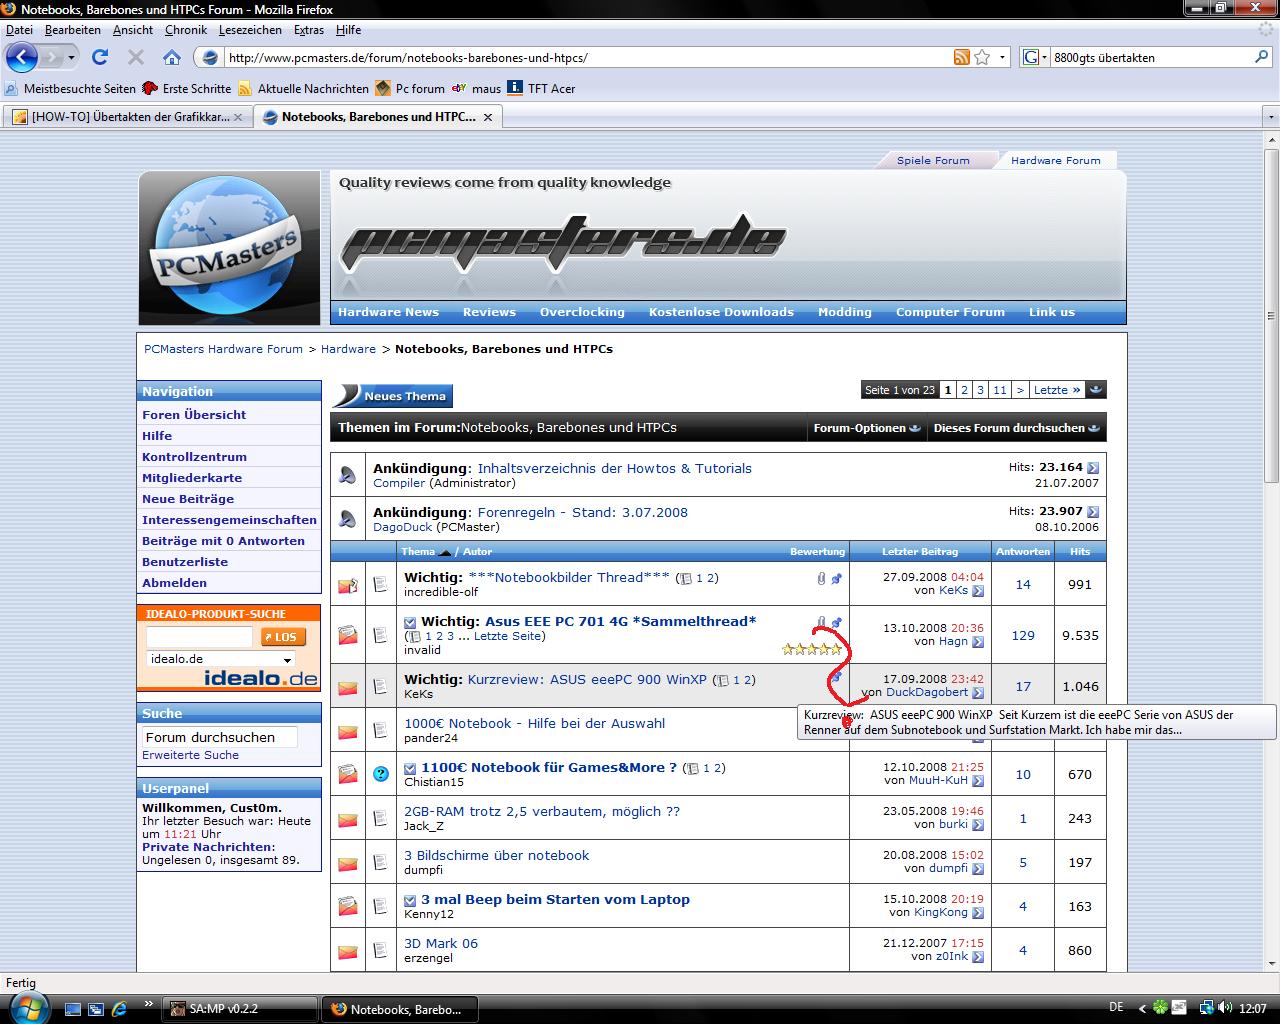1280x1024 pixels.
Task: Click the Forum durchsuchen search field
Action: pos(220,737)
